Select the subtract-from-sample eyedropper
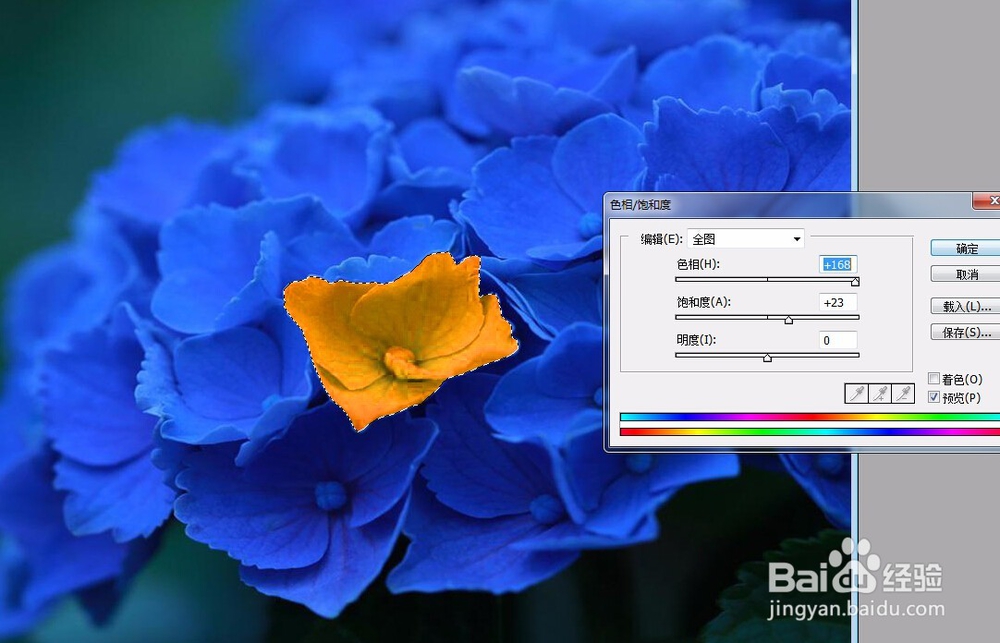Image resolution: width=1000 pixels, height=643 pixels. click(x=903, y=394)
